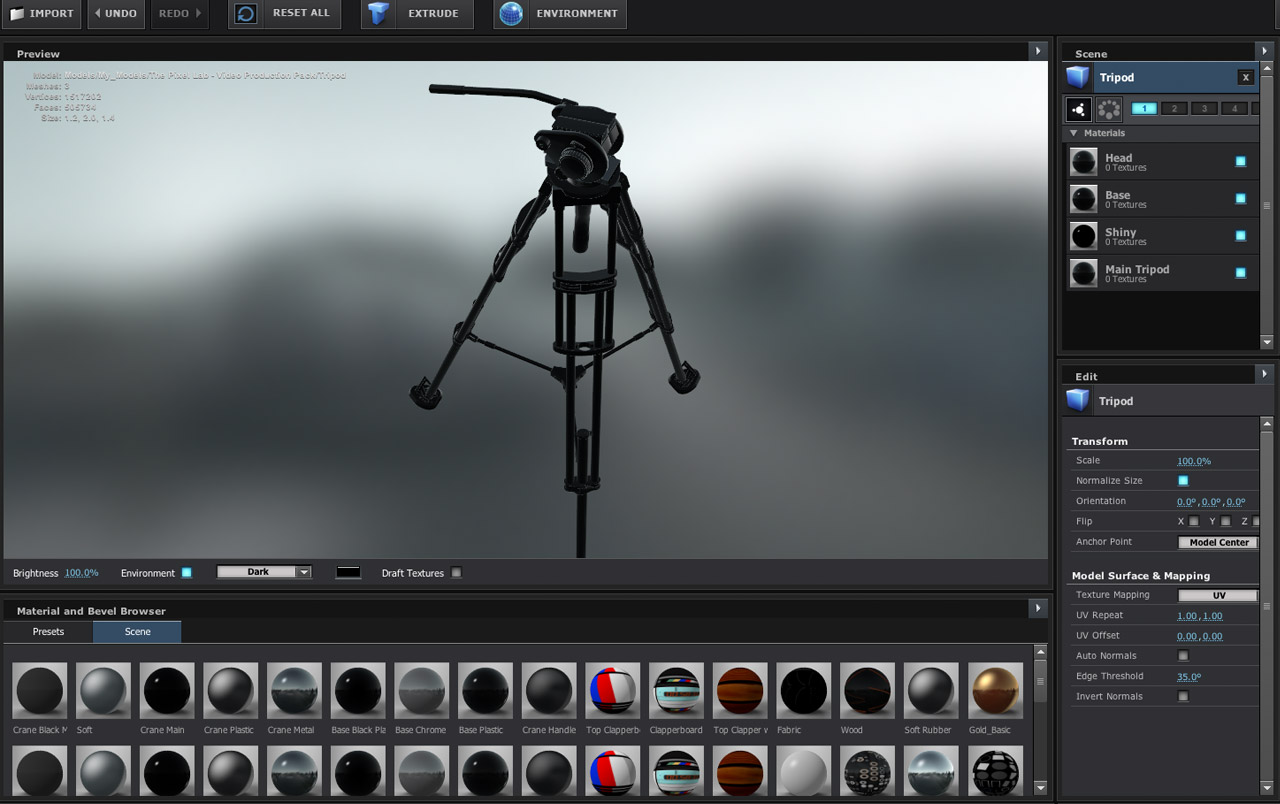Choose the Base Black Plastic material preset
The width and height of the screenshot is (1280, 804).
click(x=358, y=690)
